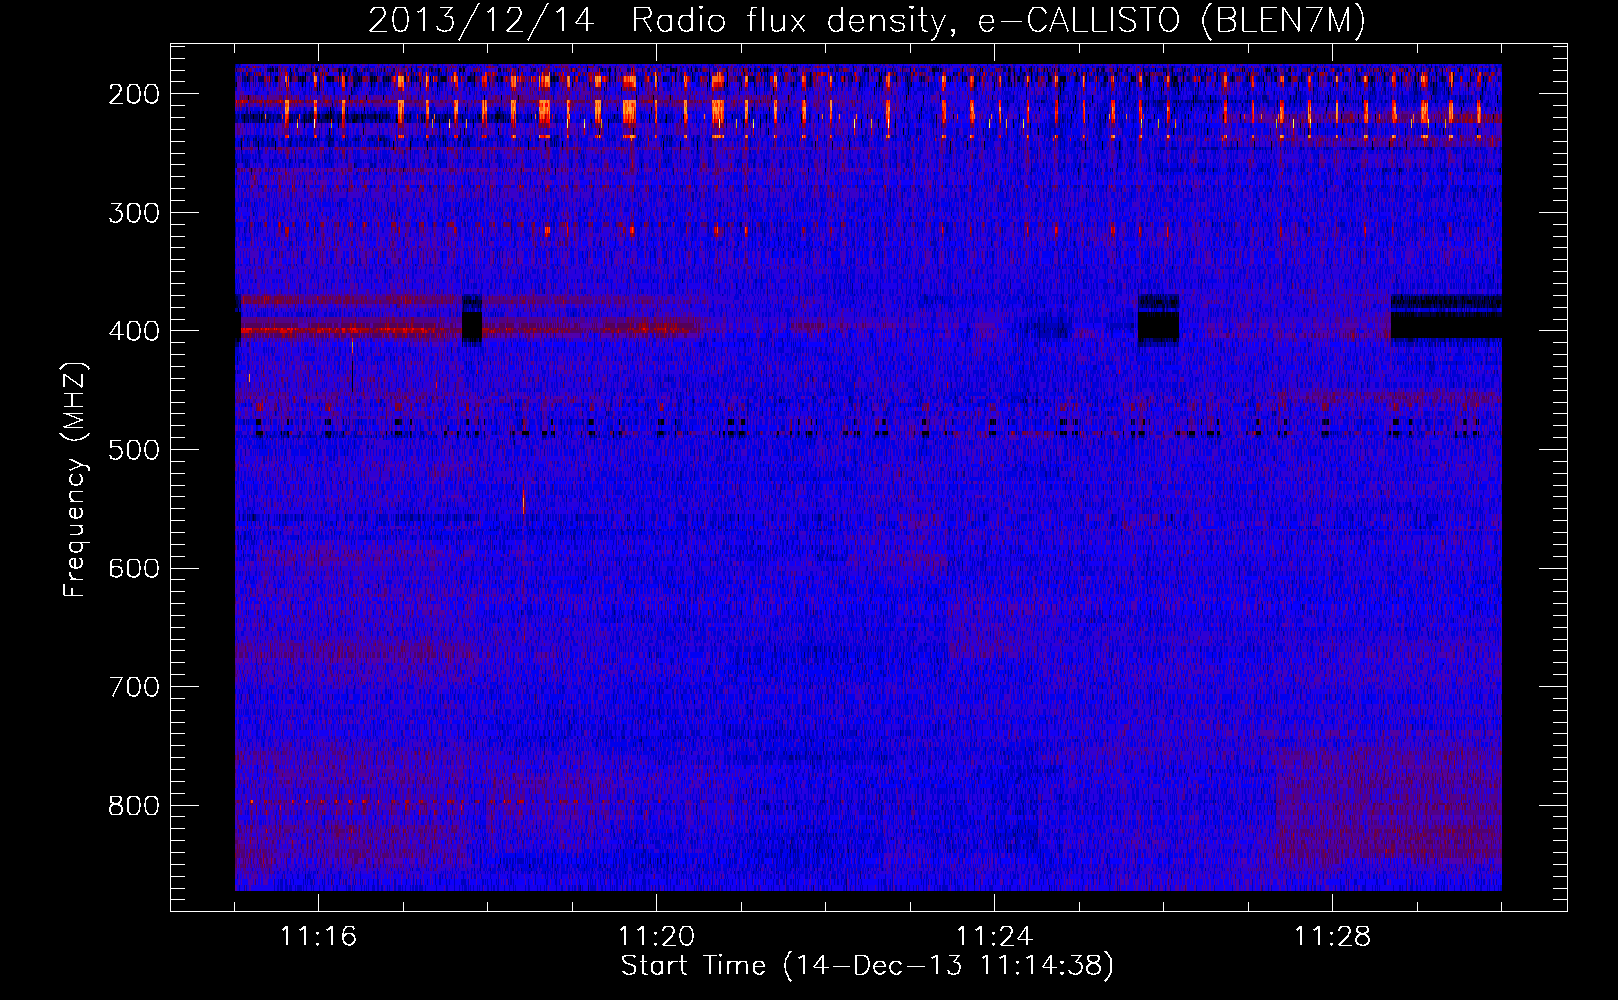Screen dimensions: 1618x1000
Task: Click the plot title "2013/12/14 Radio flux density, e-CALLISTO (BLEN7M)"
Action: 866,21
